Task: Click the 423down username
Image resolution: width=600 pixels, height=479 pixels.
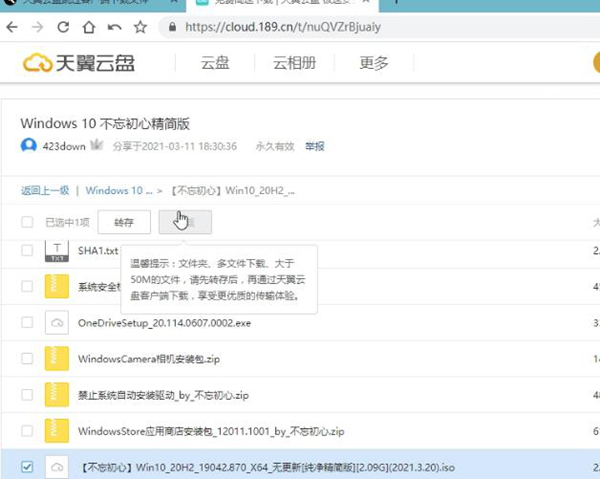Action: (x=64, y=146)
